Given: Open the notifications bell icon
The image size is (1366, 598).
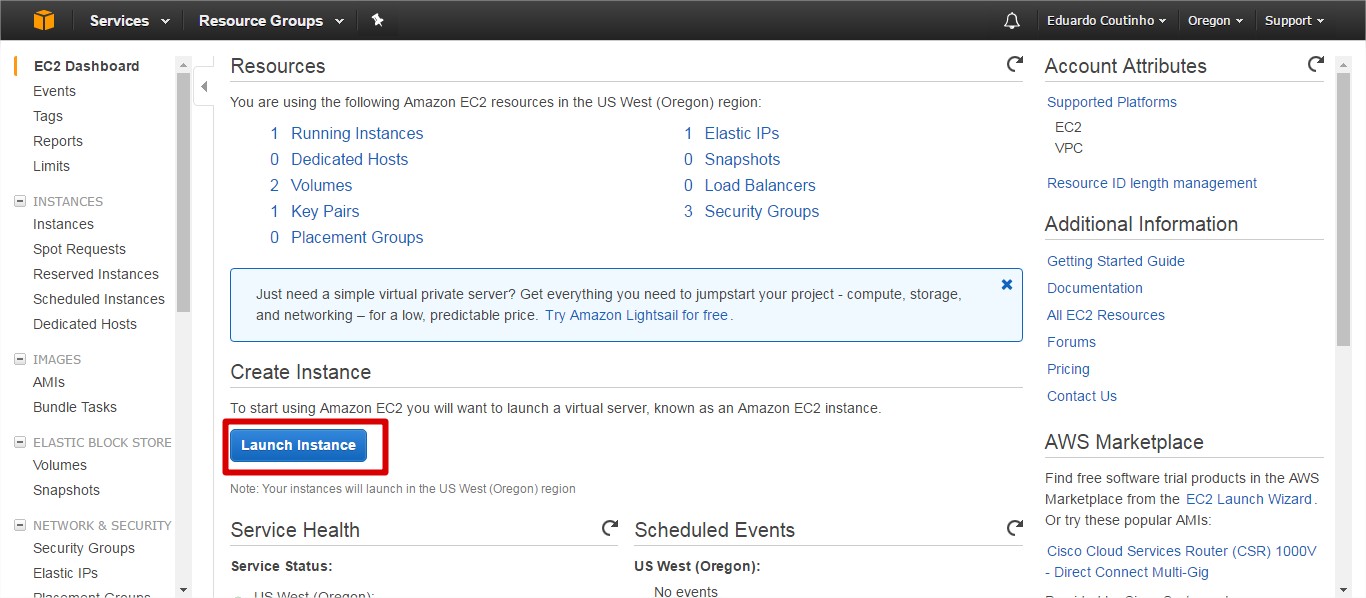Looking at the screenshot, I should coord(1012,21).
